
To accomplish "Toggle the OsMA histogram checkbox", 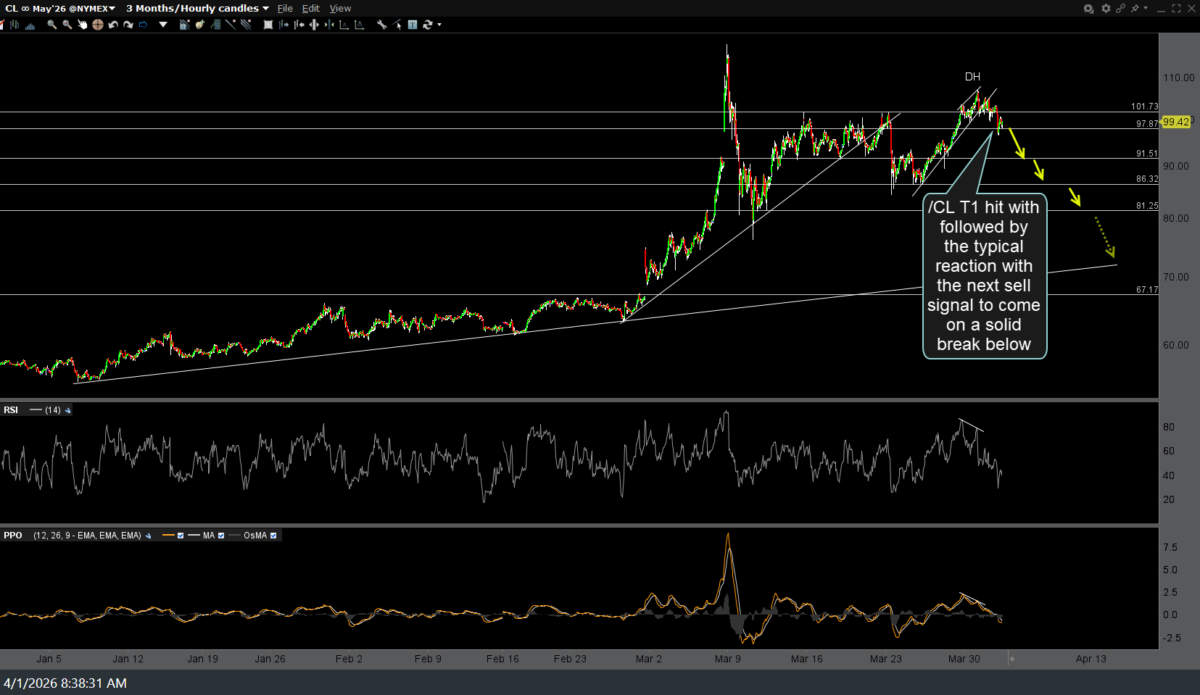I will click(x=273, y=535).
